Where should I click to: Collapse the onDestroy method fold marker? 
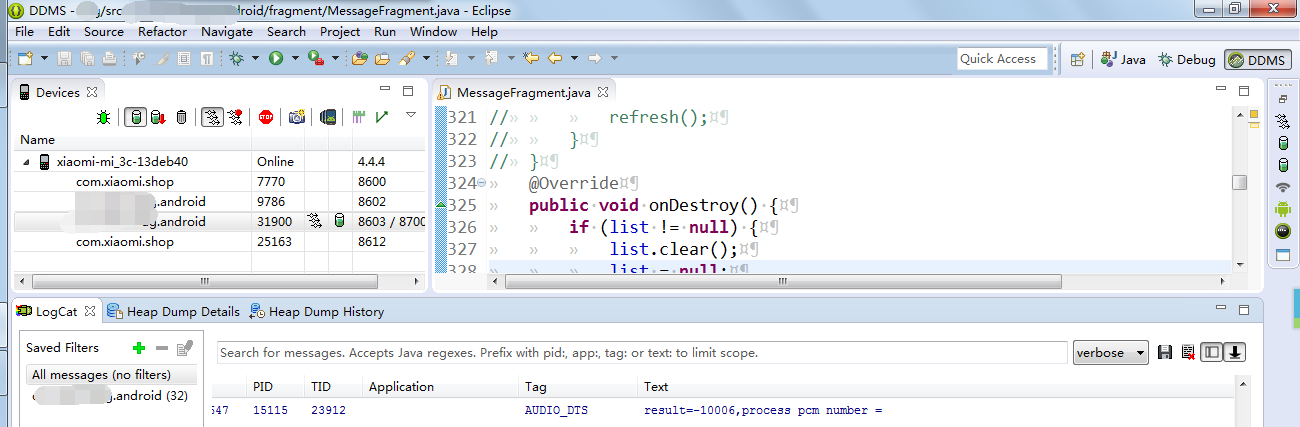482,183
